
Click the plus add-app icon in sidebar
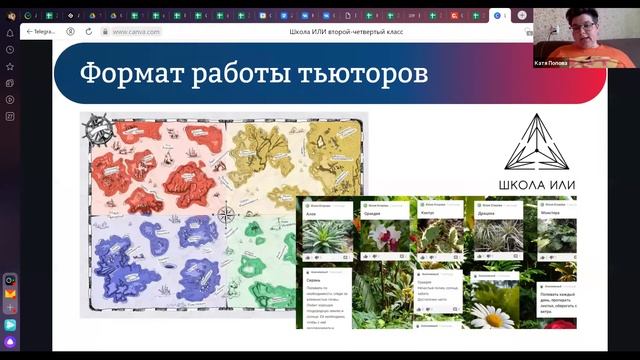click(10, 309)
